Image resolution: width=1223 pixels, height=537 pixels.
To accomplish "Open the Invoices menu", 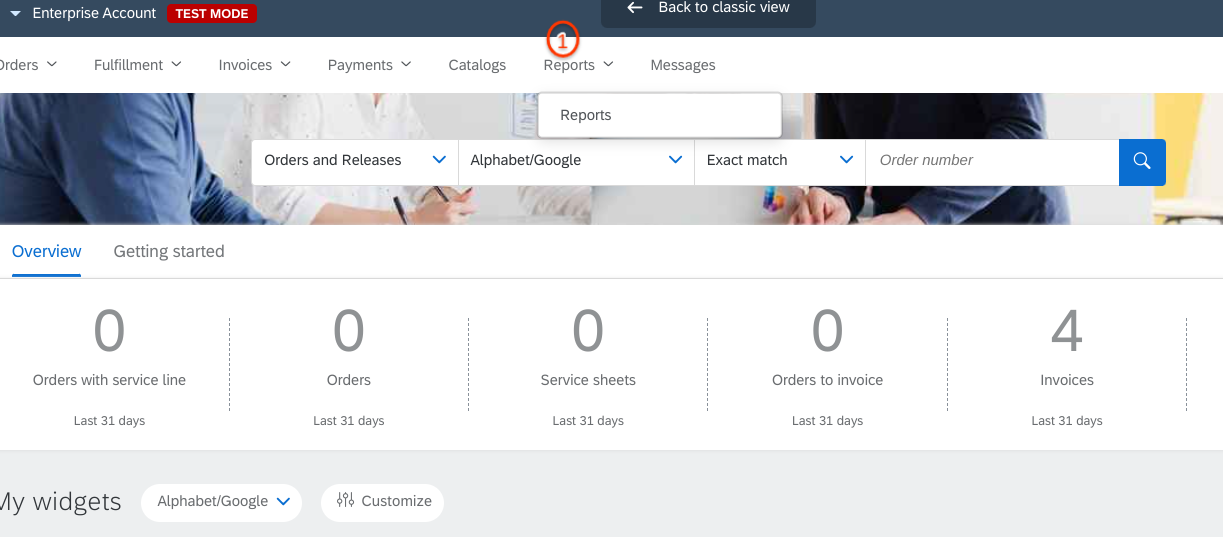I will 255,65.
